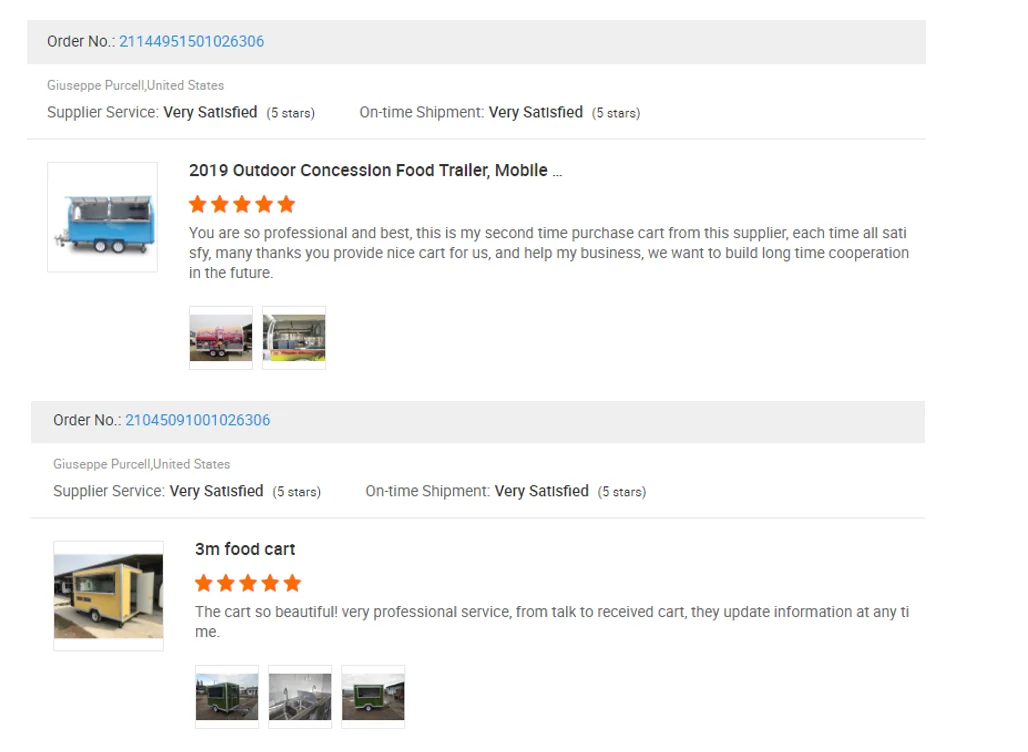
Task: View the middle sink review photo
Action: (x=300, y=697)
